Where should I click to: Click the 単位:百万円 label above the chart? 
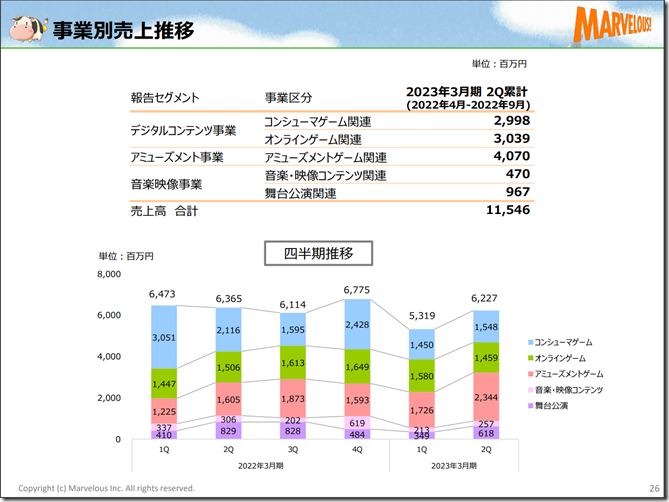point(126,256)
